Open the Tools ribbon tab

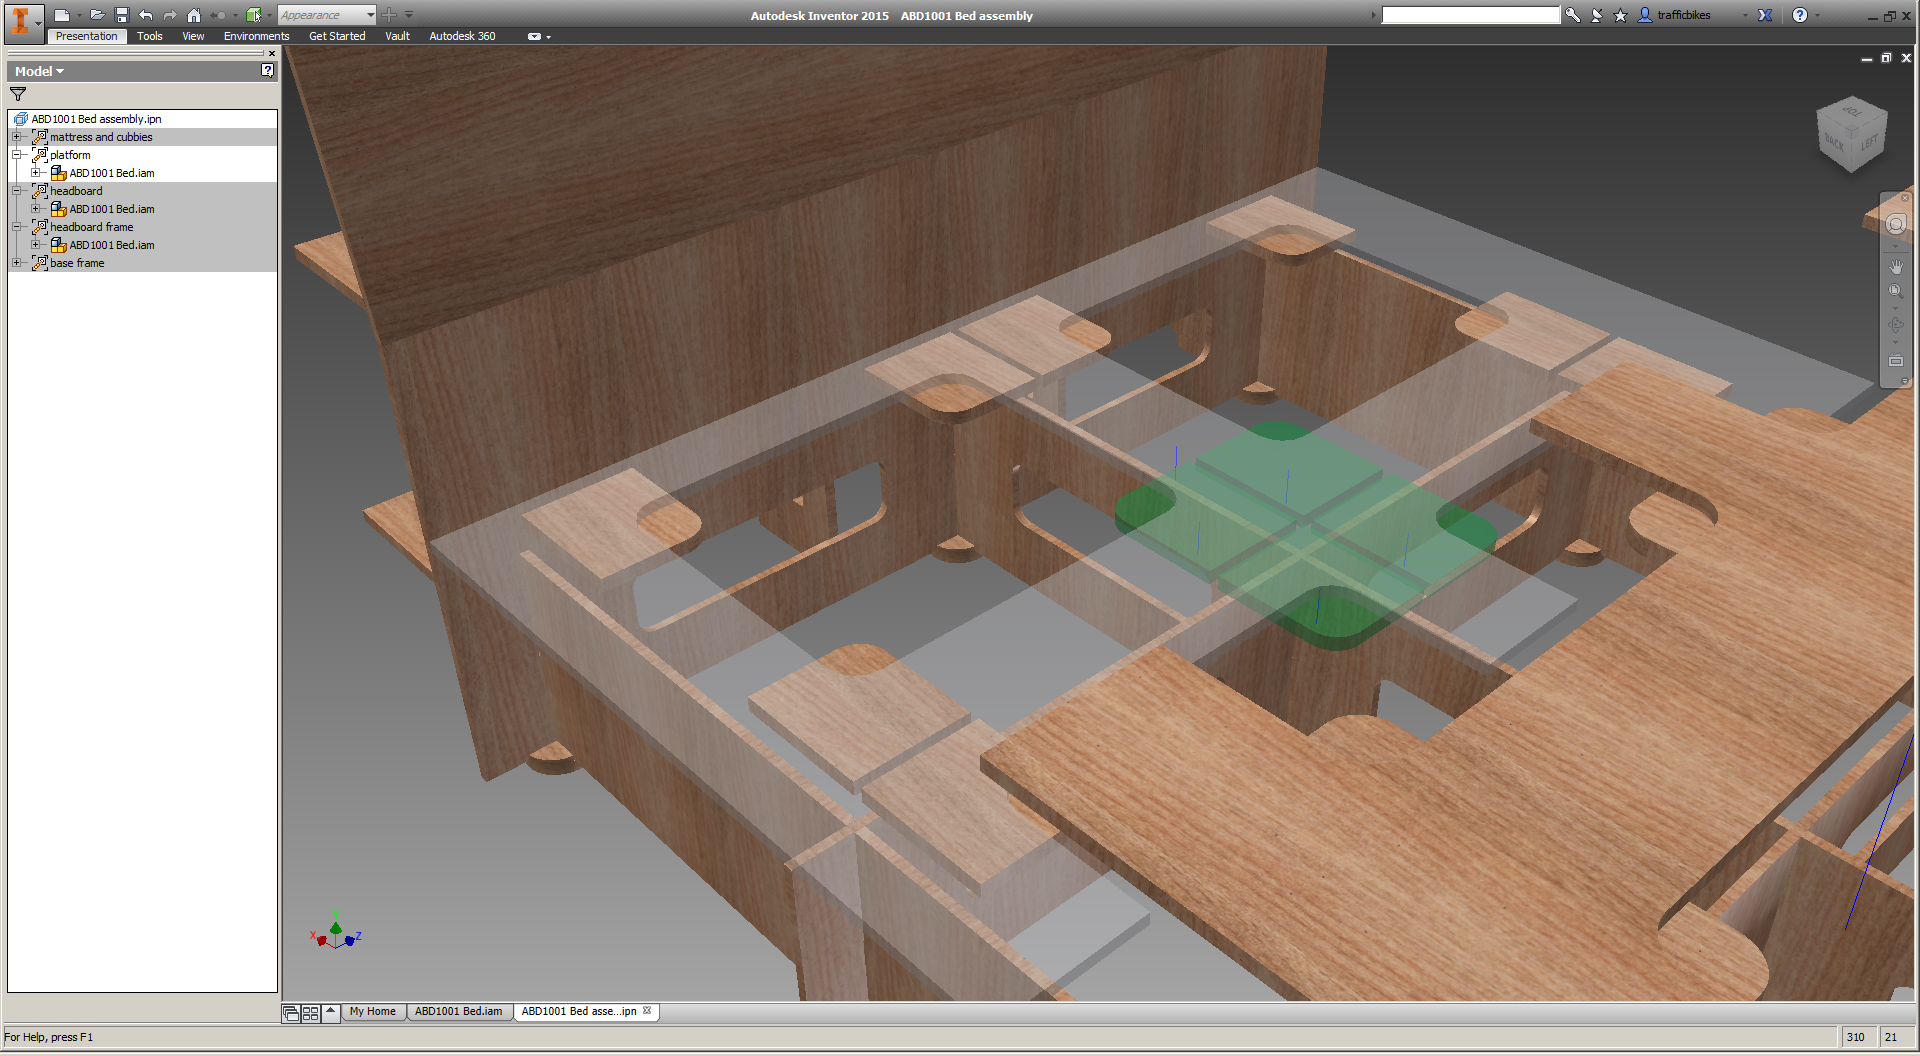point(150,36)
